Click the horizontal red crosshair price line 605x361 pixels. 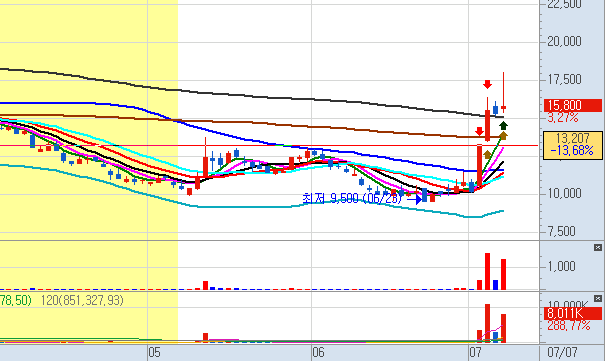(x=269, y=145)
